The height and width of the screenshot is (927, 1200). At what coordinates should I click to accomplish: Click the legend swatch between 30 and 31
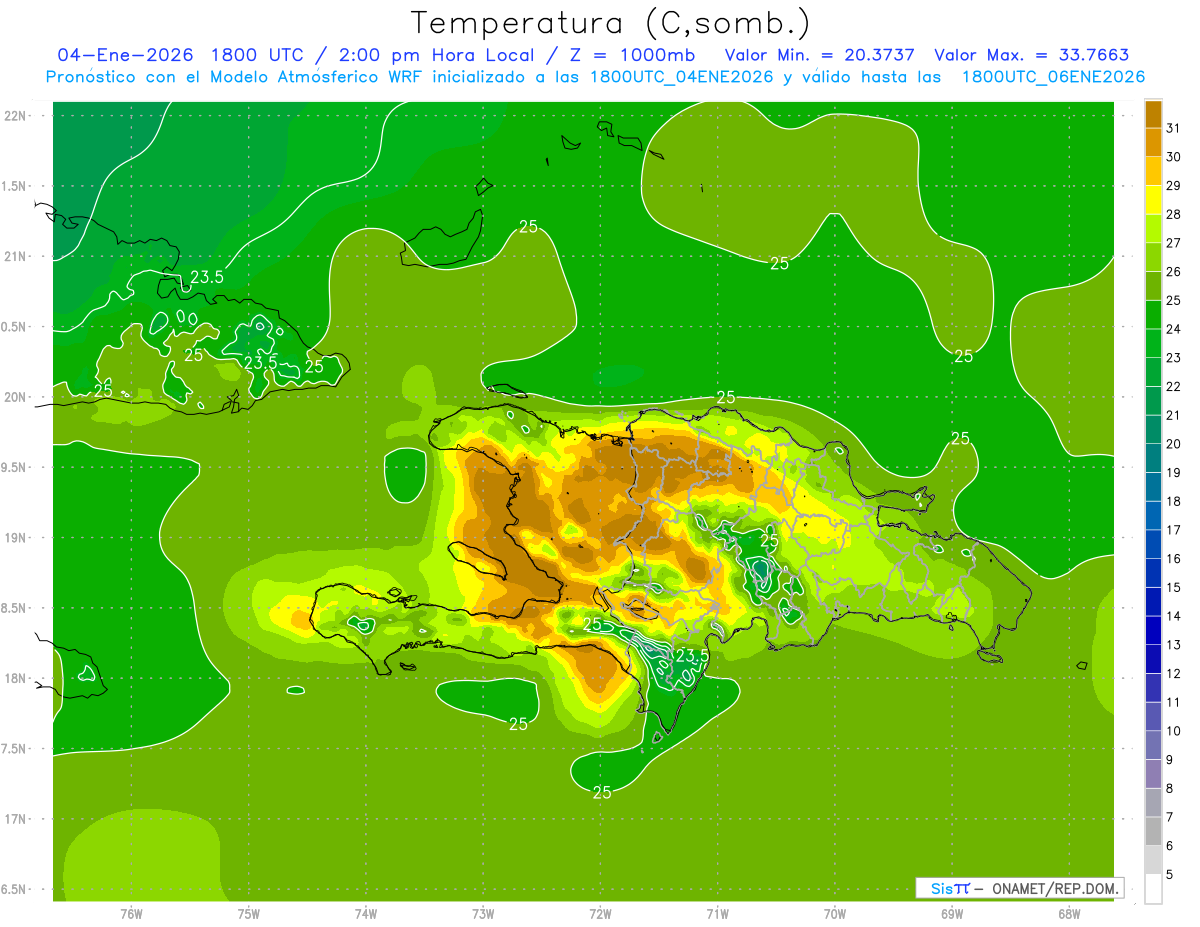click(x=1153, y=143)
